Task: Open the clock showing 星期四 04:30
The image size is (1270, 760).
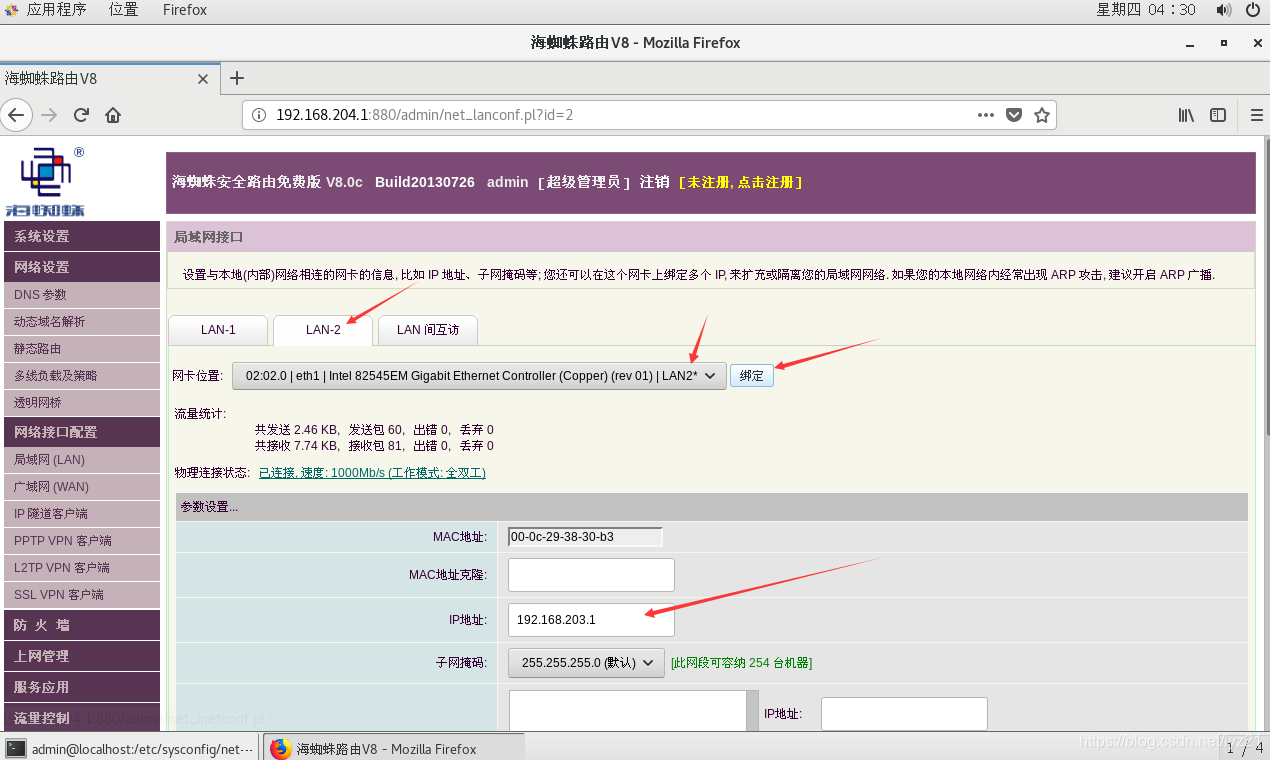Action: tap(1146, 10)
